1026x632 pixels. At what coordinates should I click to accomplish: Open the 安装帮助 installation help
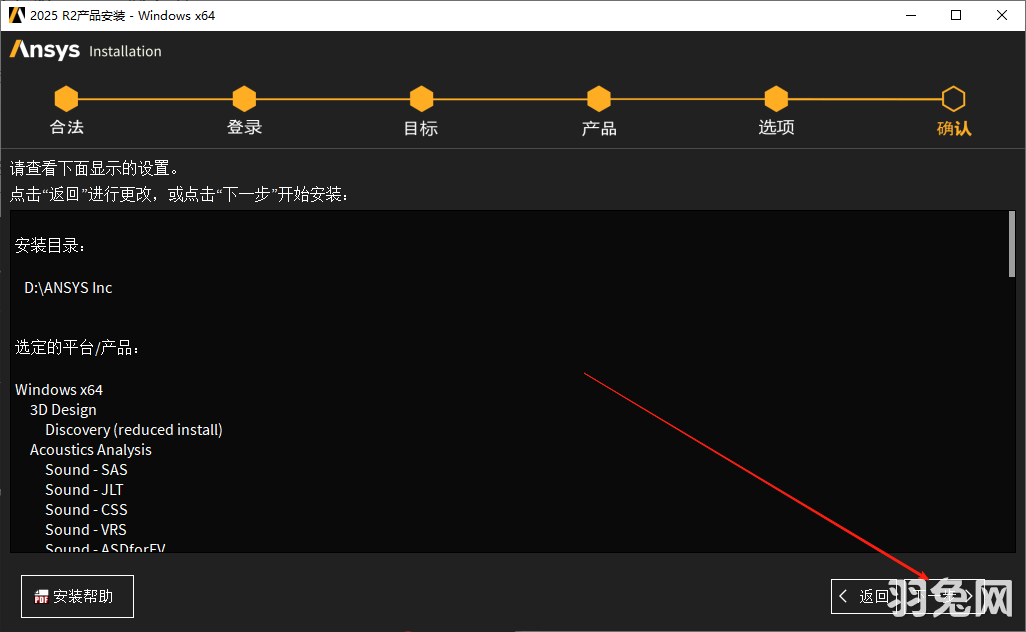77,596
